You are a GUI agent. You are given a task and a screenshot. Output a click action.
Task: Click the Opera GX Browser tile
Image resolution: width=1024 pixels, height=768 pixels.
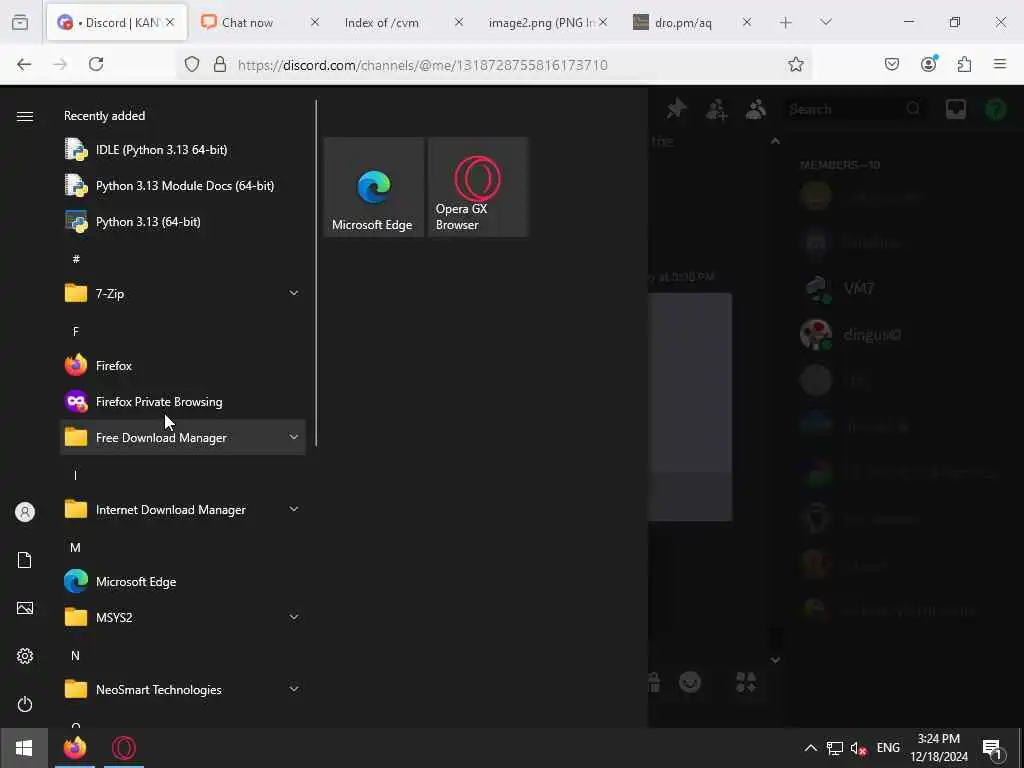tap(478, 187)
